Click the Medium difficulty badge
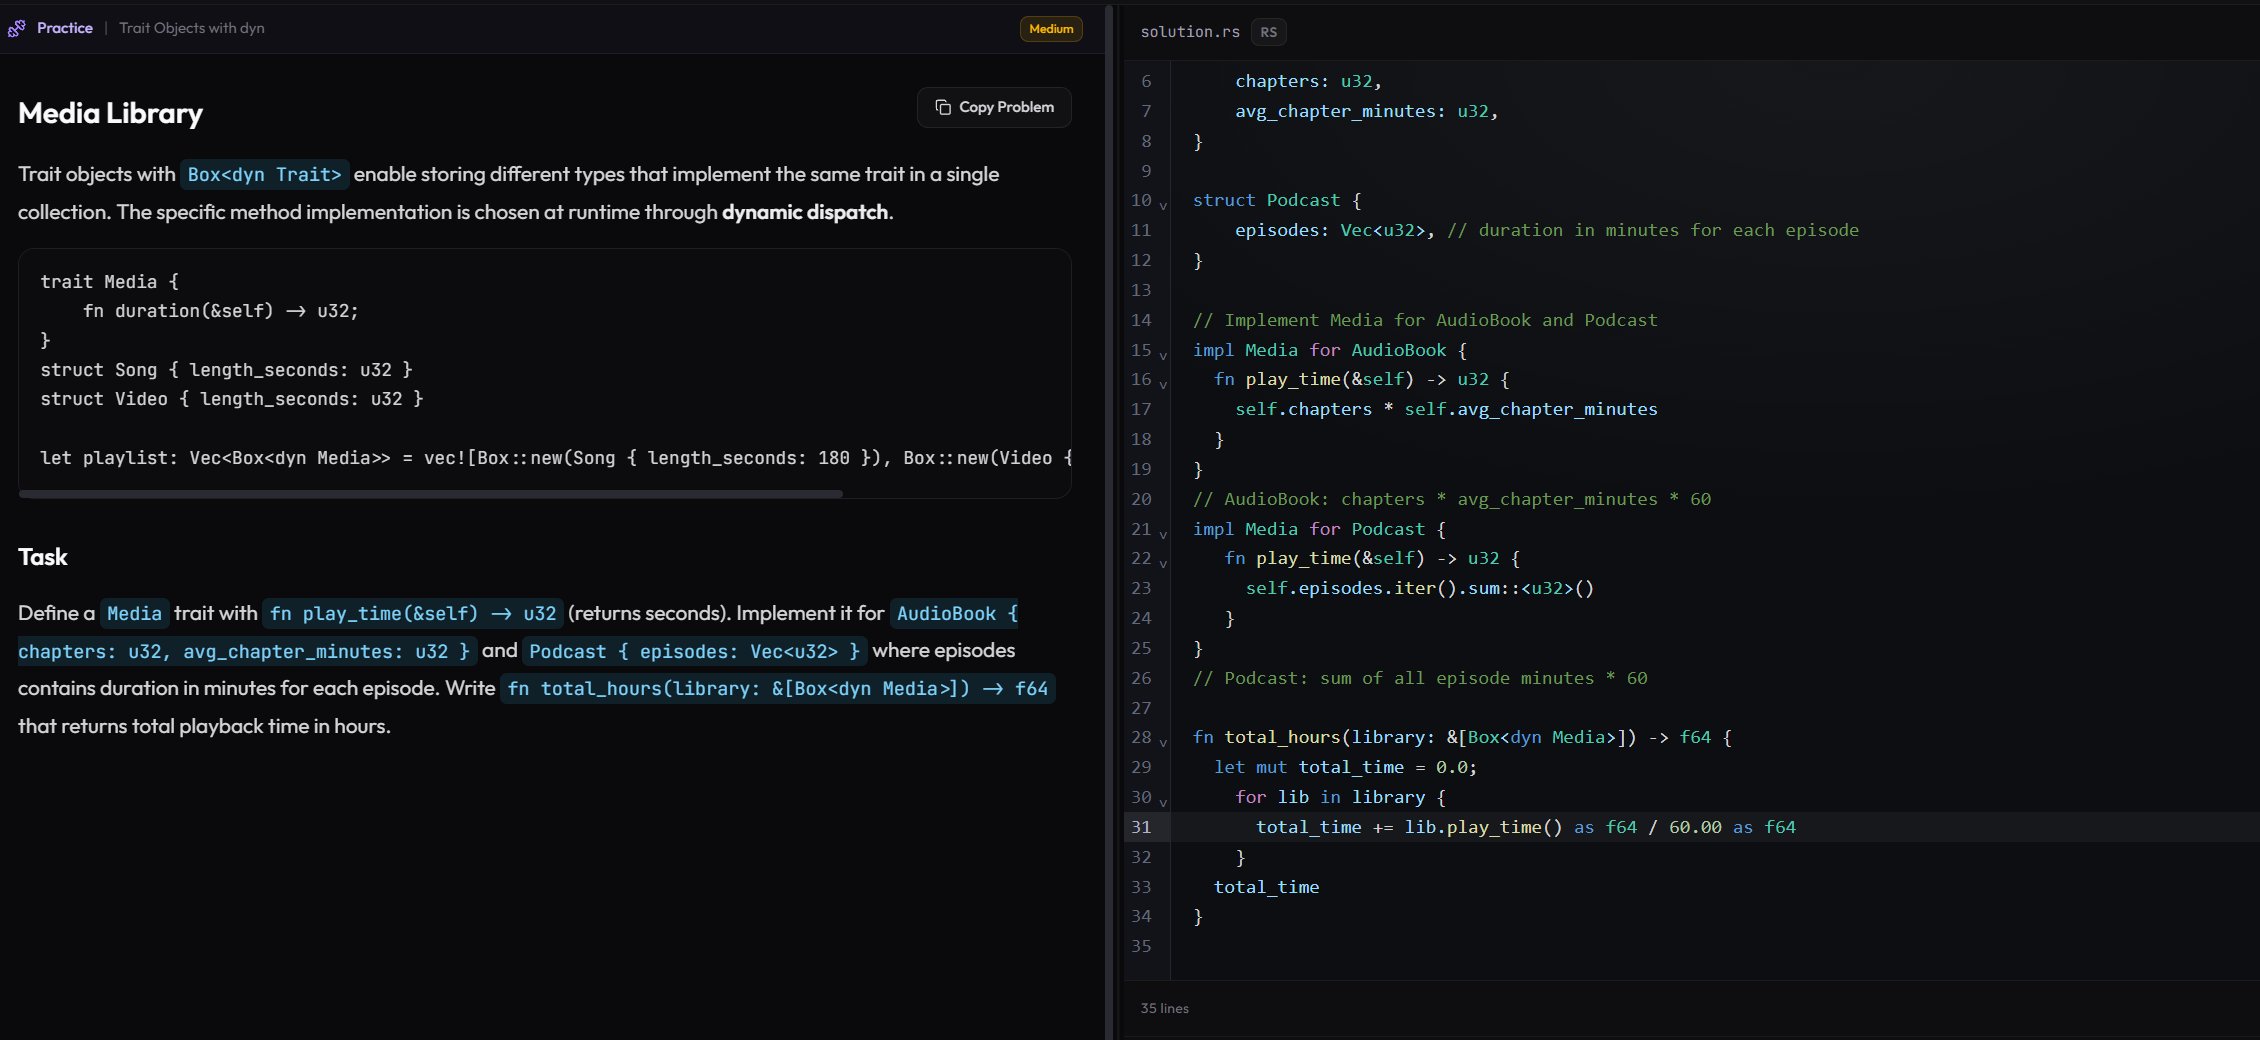The width and height of the screenshot is (2260, 1040). click(x=1050, y=29)
